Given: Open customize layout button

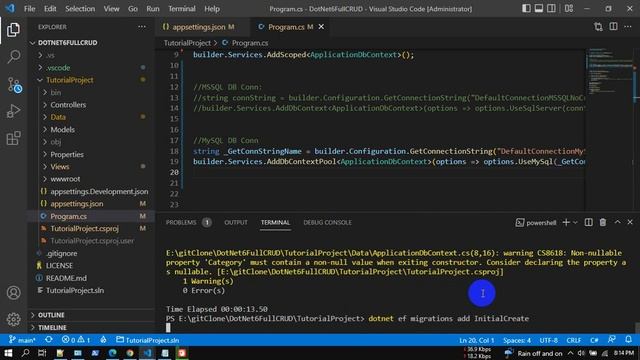Looking at the screenshot, I should (569, 9).
